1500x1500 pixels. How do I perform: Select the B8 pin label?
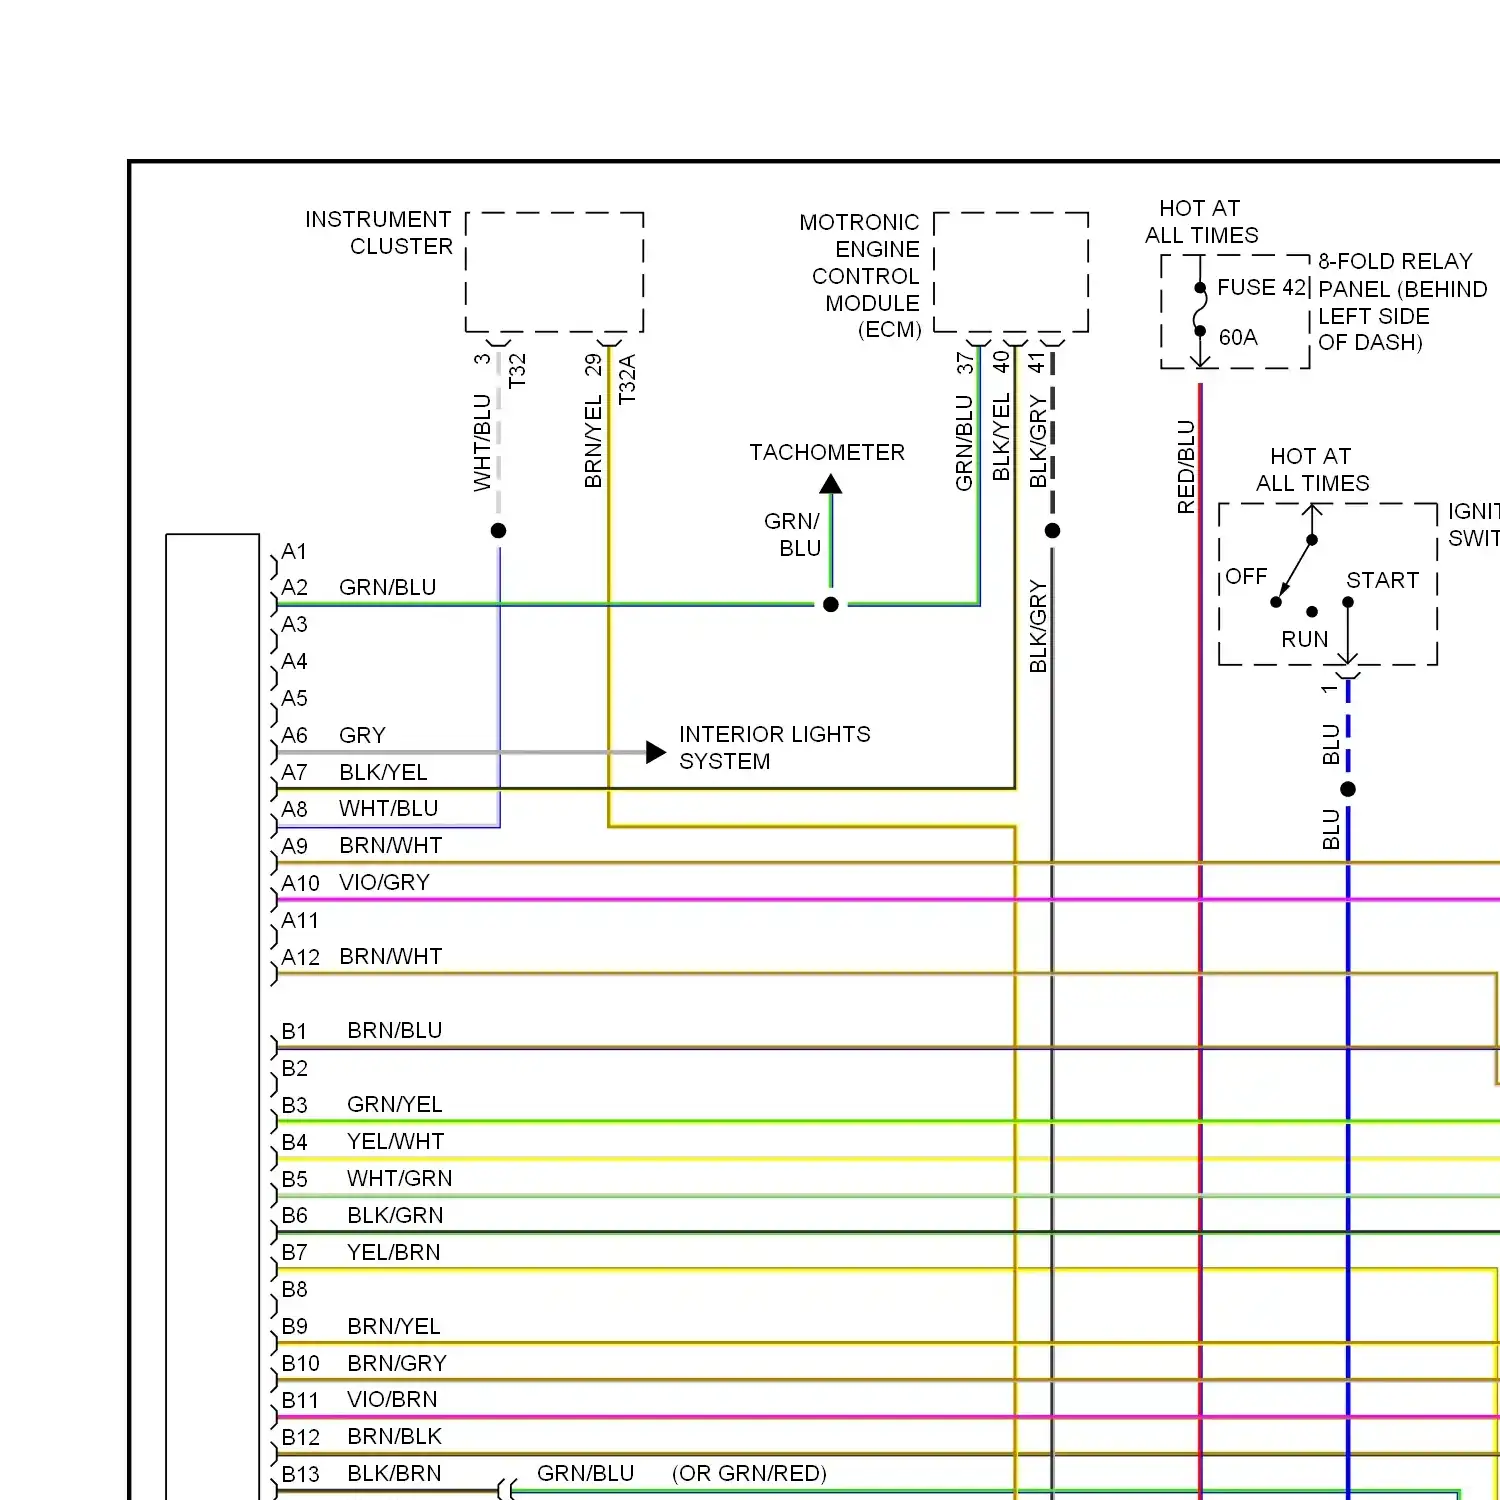pyautogui.click(x=294, y=1290)
